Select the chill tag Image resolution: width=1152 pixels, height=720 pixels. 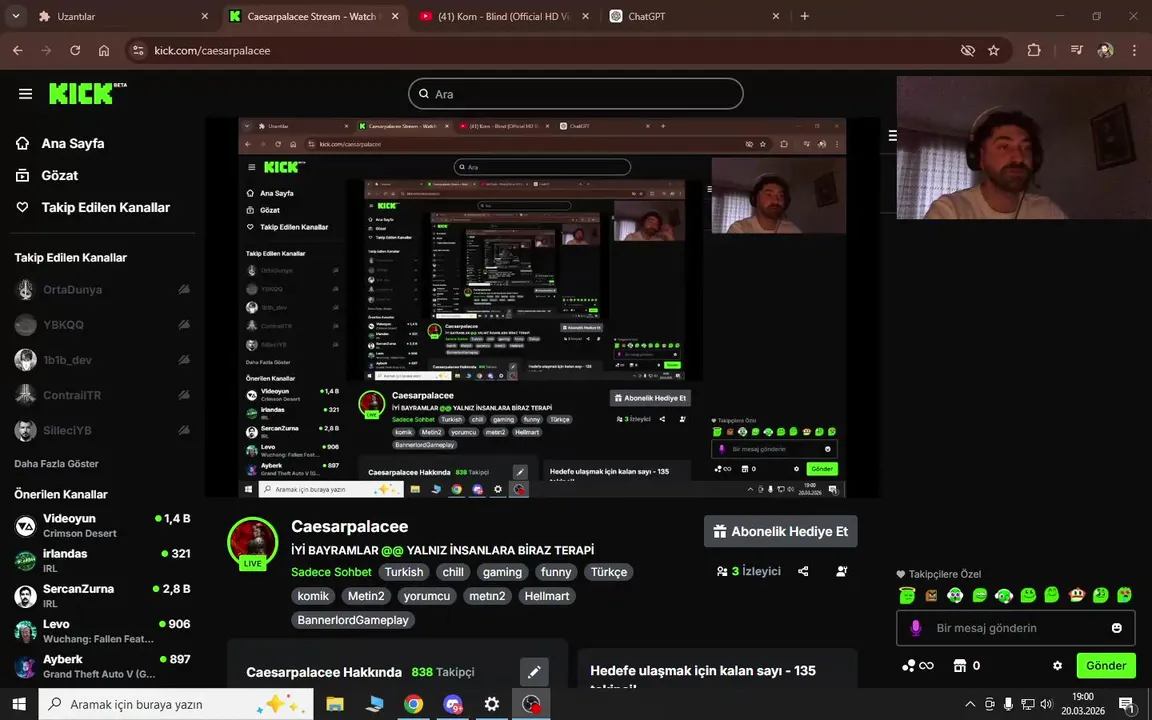[453, 572]
